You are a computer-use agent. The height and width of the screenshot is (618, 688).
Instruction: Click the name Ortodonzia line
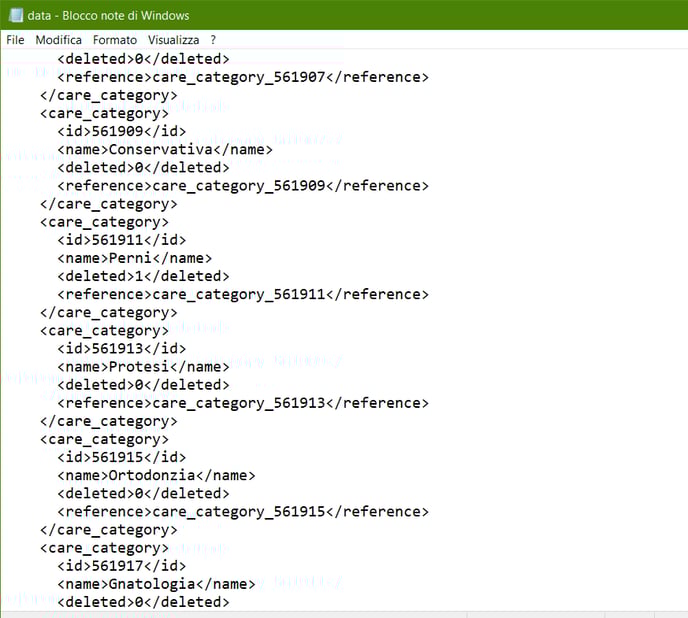156,475
